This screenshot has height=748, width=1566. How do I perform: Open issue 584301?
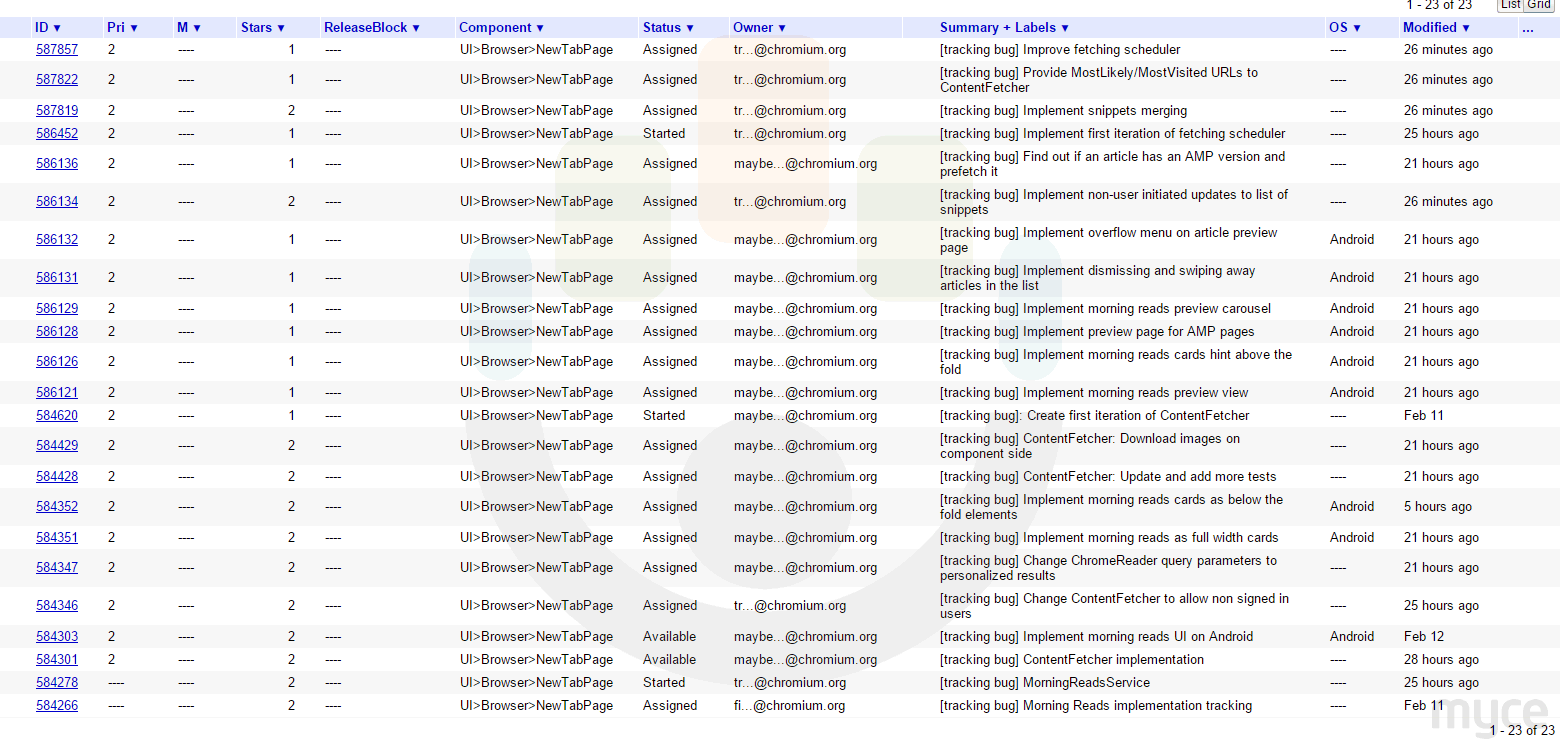point(57,660)
